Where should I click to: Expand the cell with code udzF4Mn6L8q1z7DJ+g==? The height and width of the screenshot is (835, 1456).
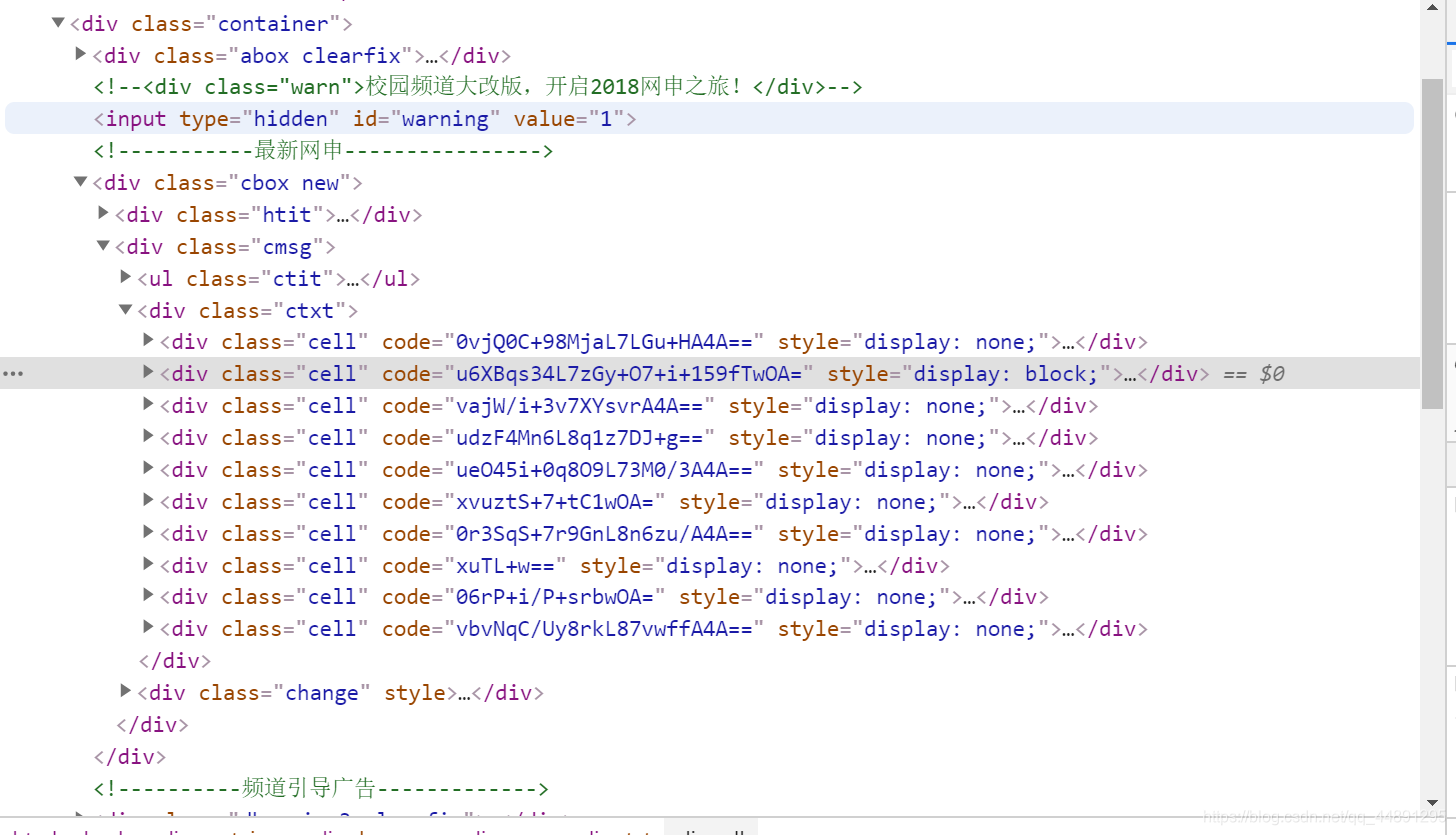(149, 436)
